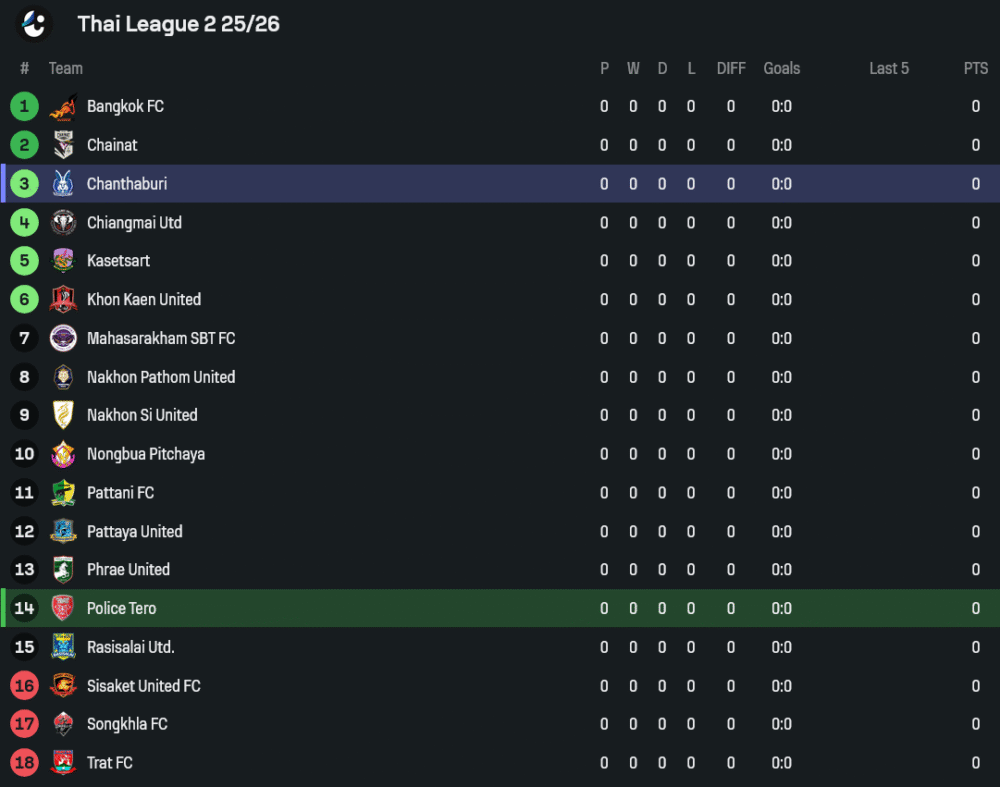Open the Nongbua Pitchaya team link
Viewport: 1000px width, 787px height.
(x=146, y=454)
